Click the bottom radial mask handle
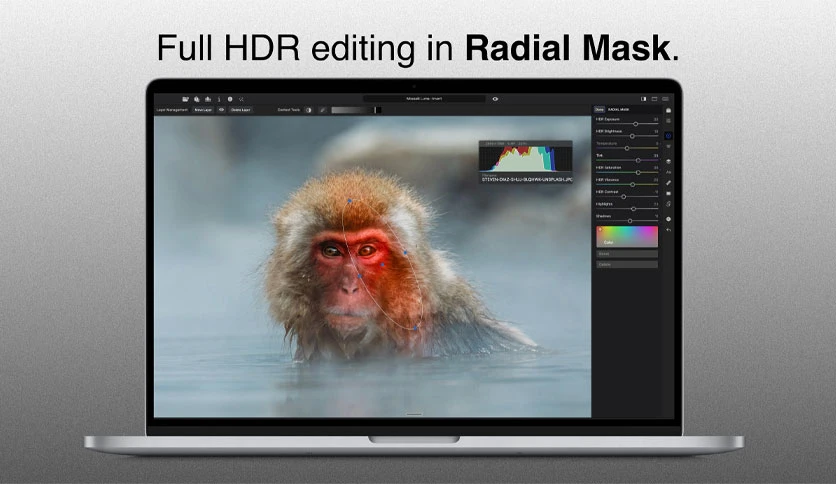Viewport: 836px width, 484px height. click(415, 328)
